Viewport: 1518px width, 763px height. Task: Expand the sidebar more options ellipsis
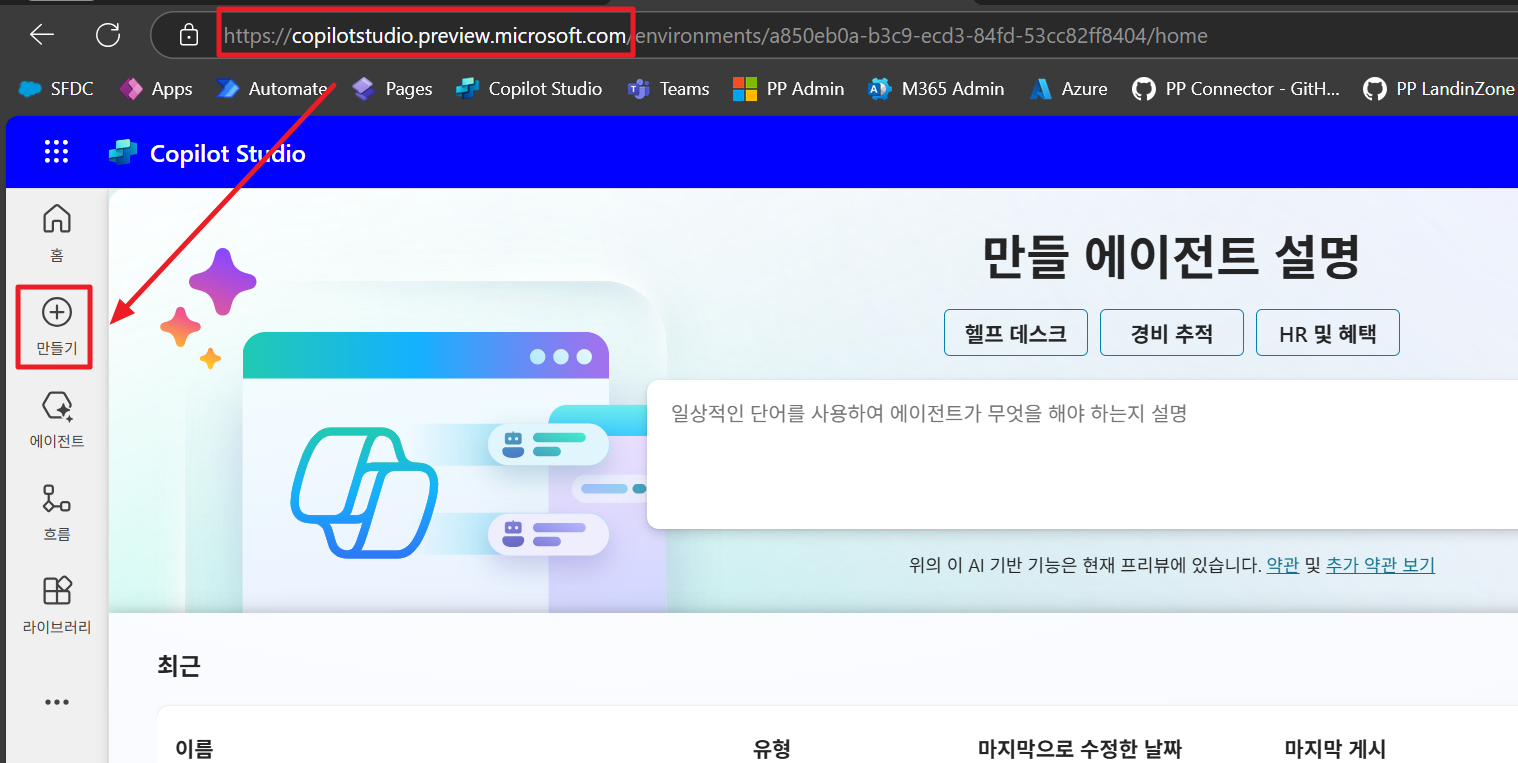point(57,702)
